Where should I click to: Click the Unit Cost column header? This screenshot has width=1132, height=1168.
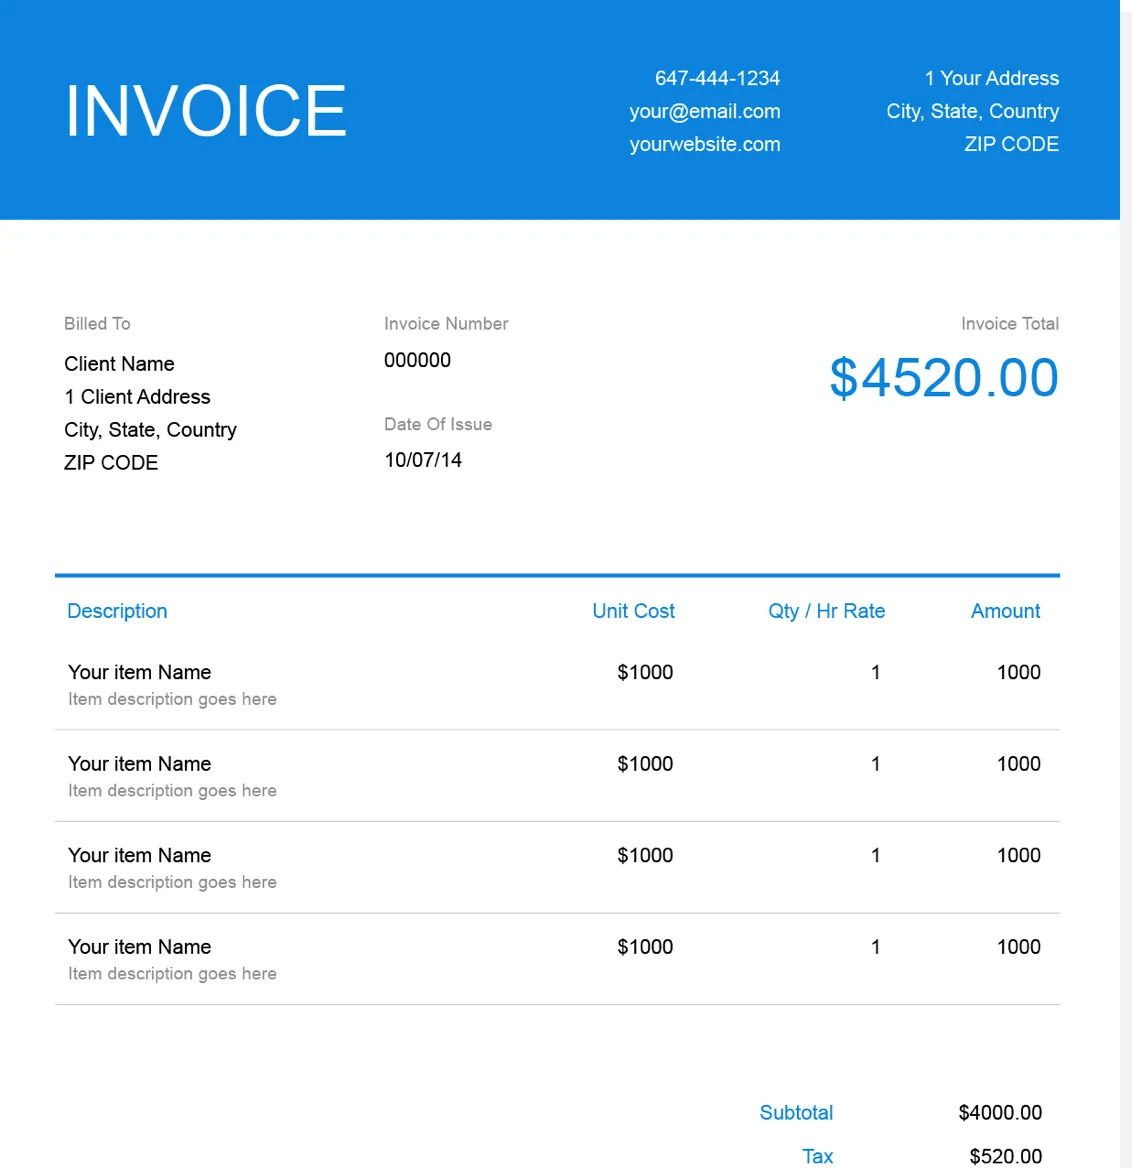tap(633, 611)
